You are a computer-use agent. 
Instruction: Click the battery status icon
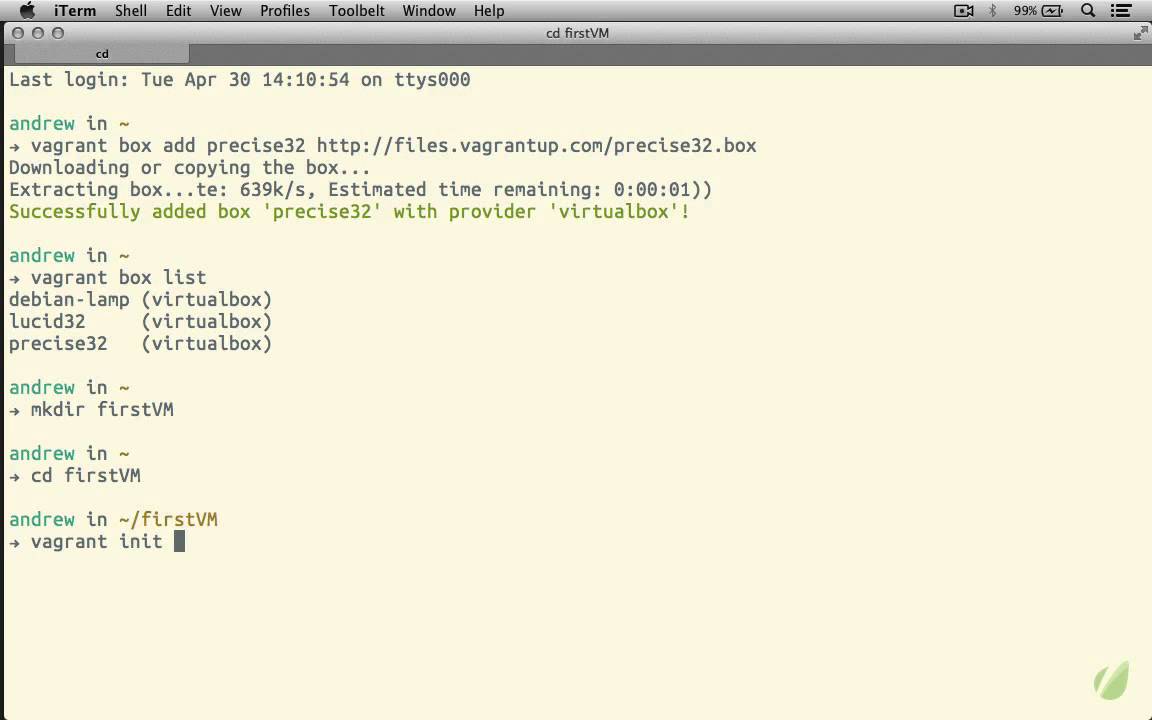1051,11
